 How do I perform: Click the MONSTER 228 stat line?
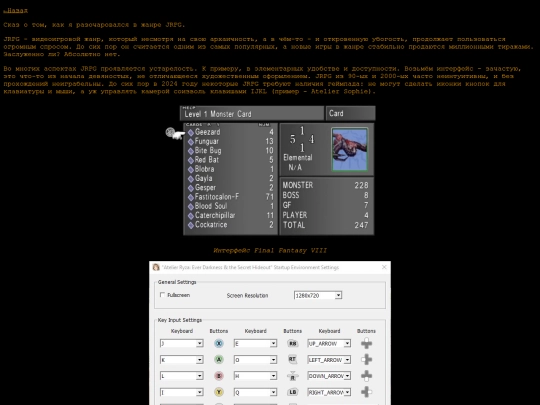325,185
